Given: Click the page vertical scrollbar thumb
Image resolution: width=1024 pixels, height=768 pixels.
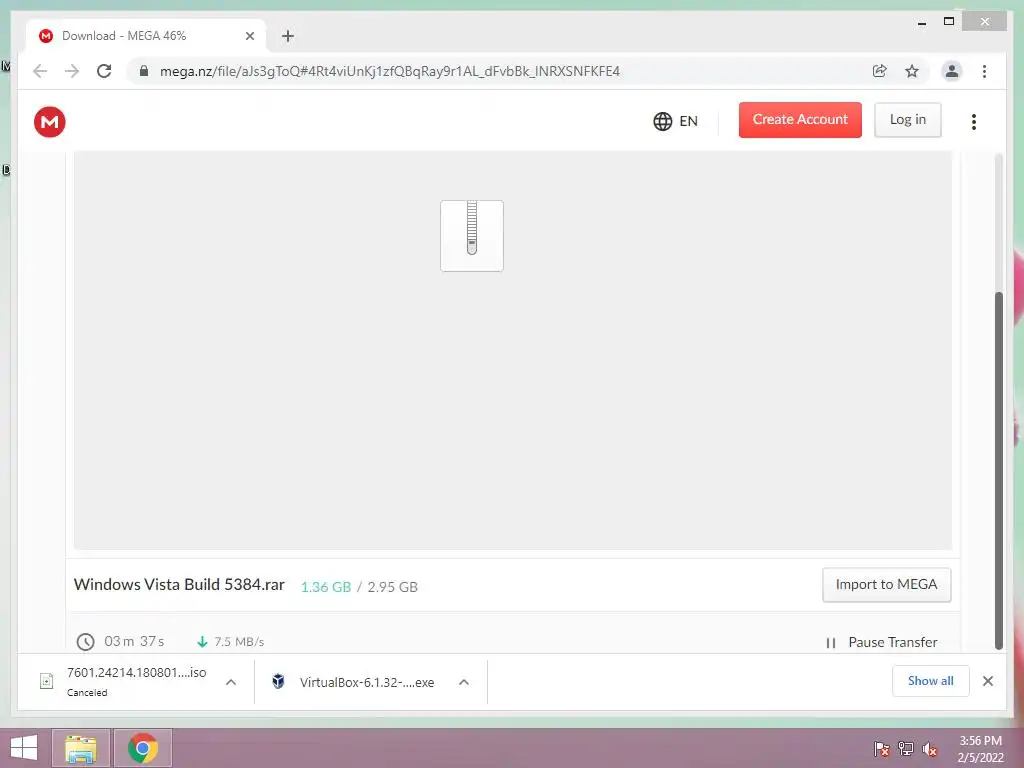Looking at the screenshot, I should pyautogui.click(x=999, y=470).
